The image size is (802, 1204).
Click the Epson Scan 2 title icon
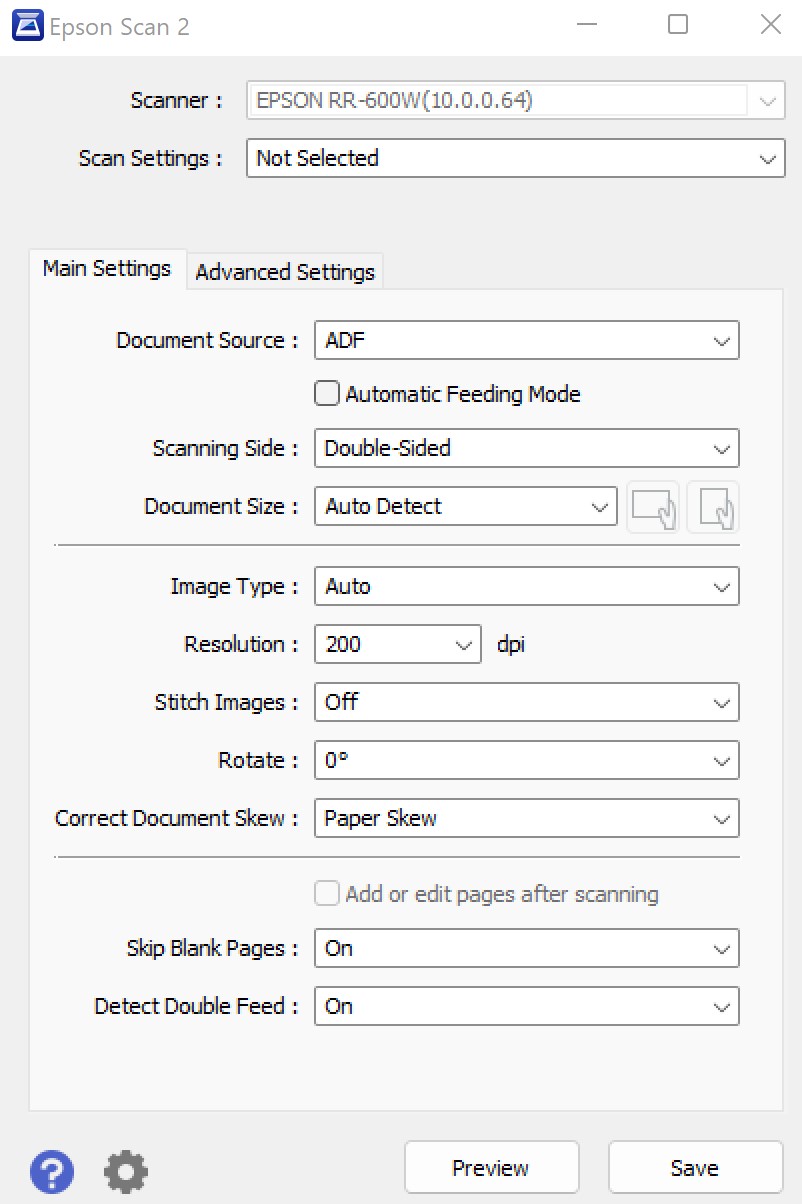(x=27, y=26)
